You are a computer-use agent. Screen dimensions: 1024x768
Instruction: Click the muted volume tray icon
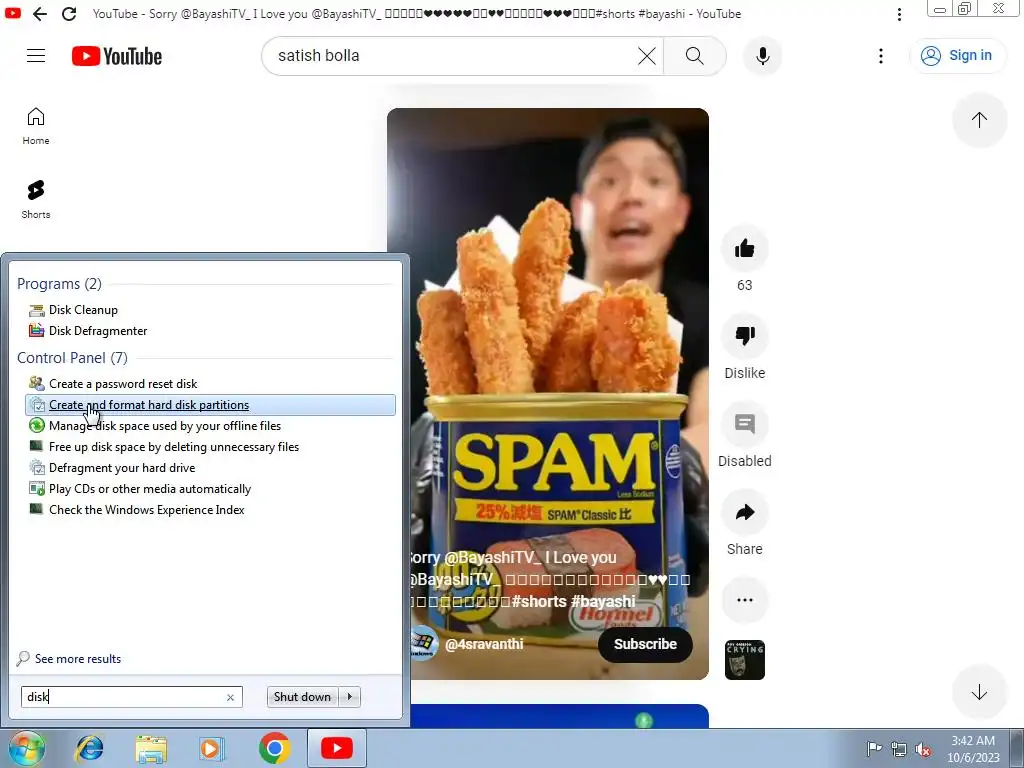(923, 749)
